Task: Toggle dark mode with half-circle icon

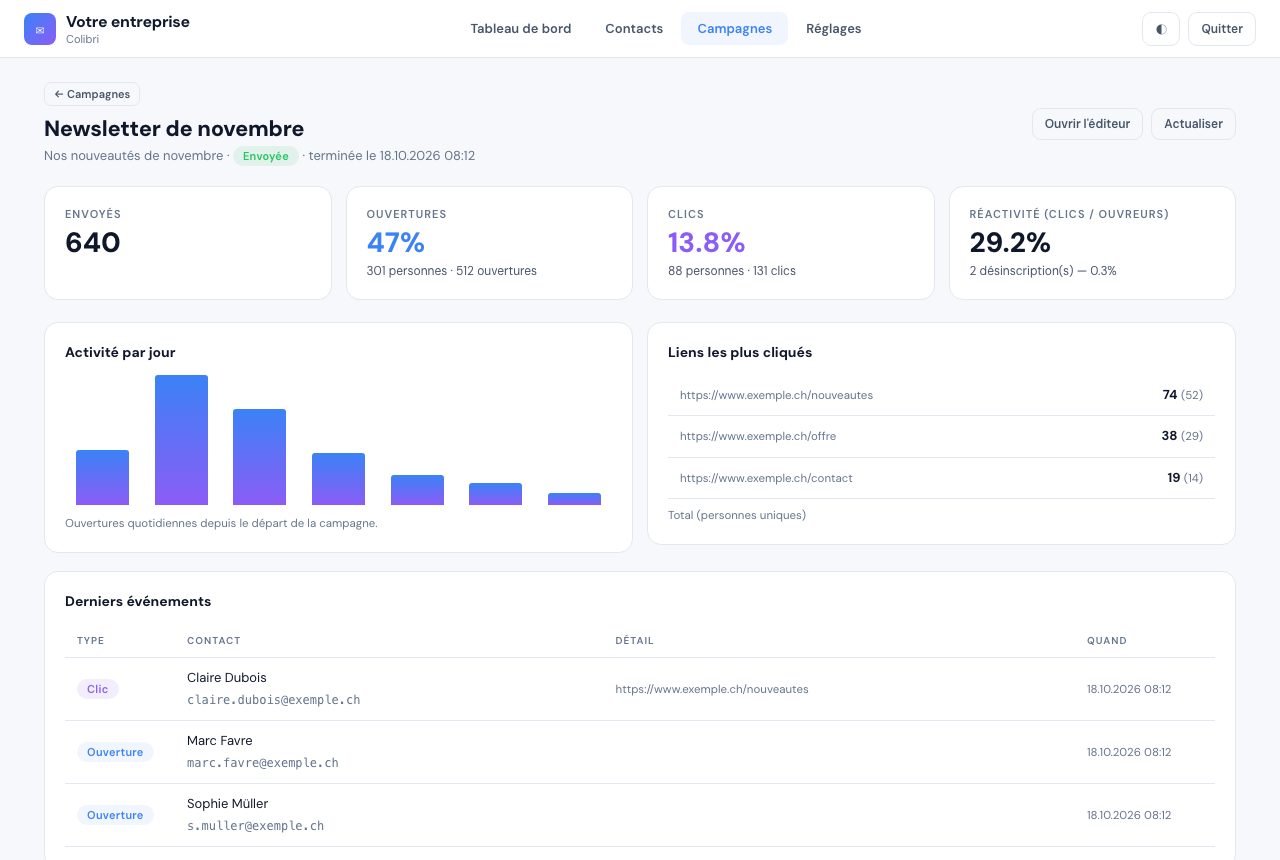Action: click(1161, 29)
